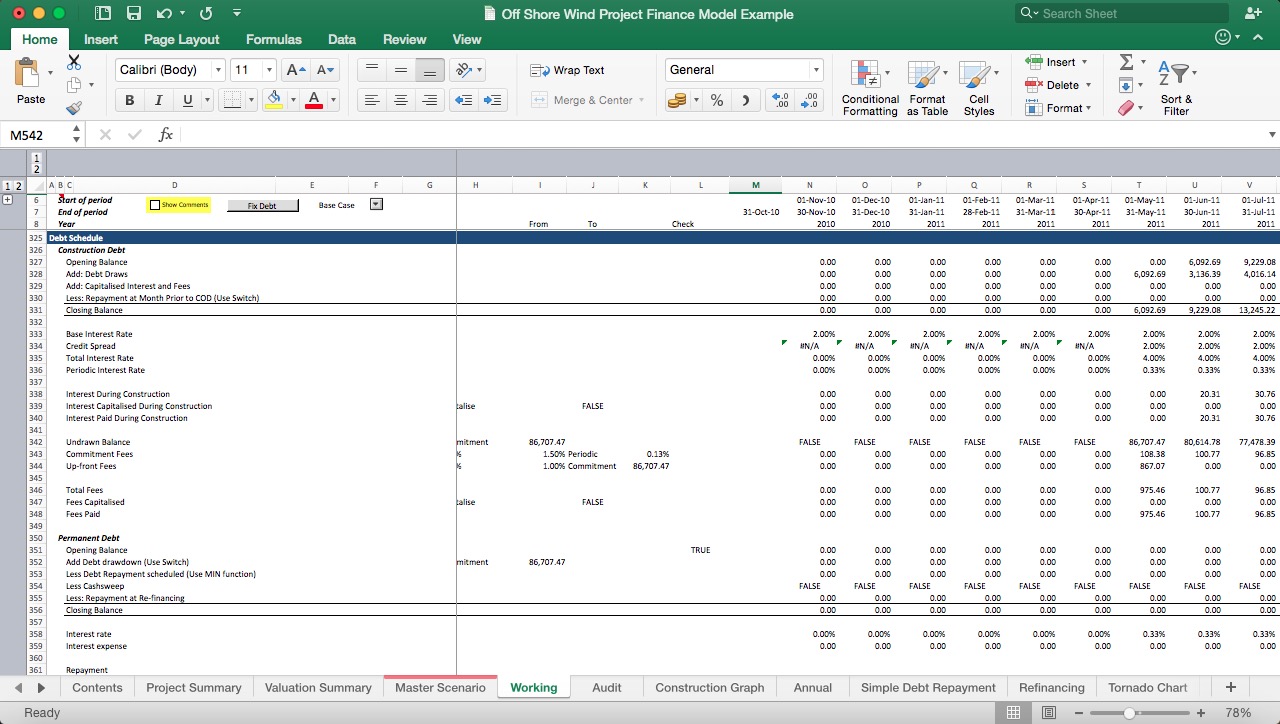Toggle the Show Comments button
This screenshot has width=1280, height=724.
tap(178, 204)
